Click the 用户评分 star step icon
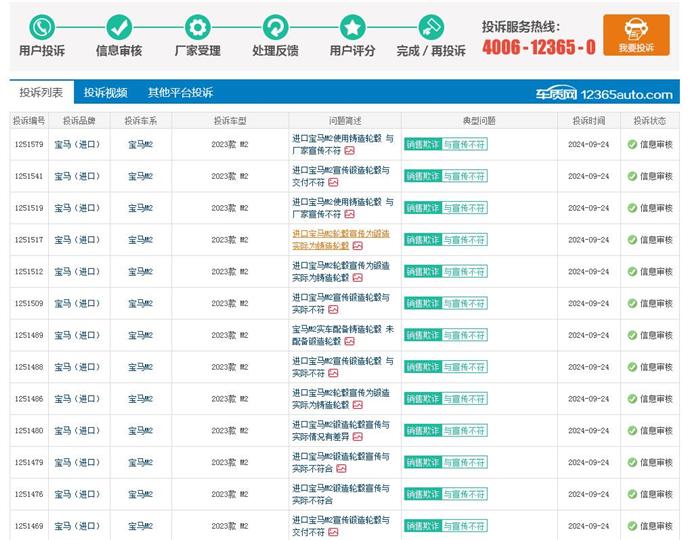Image resolution: width=700 pixels, height=540 pixels. 353,27
